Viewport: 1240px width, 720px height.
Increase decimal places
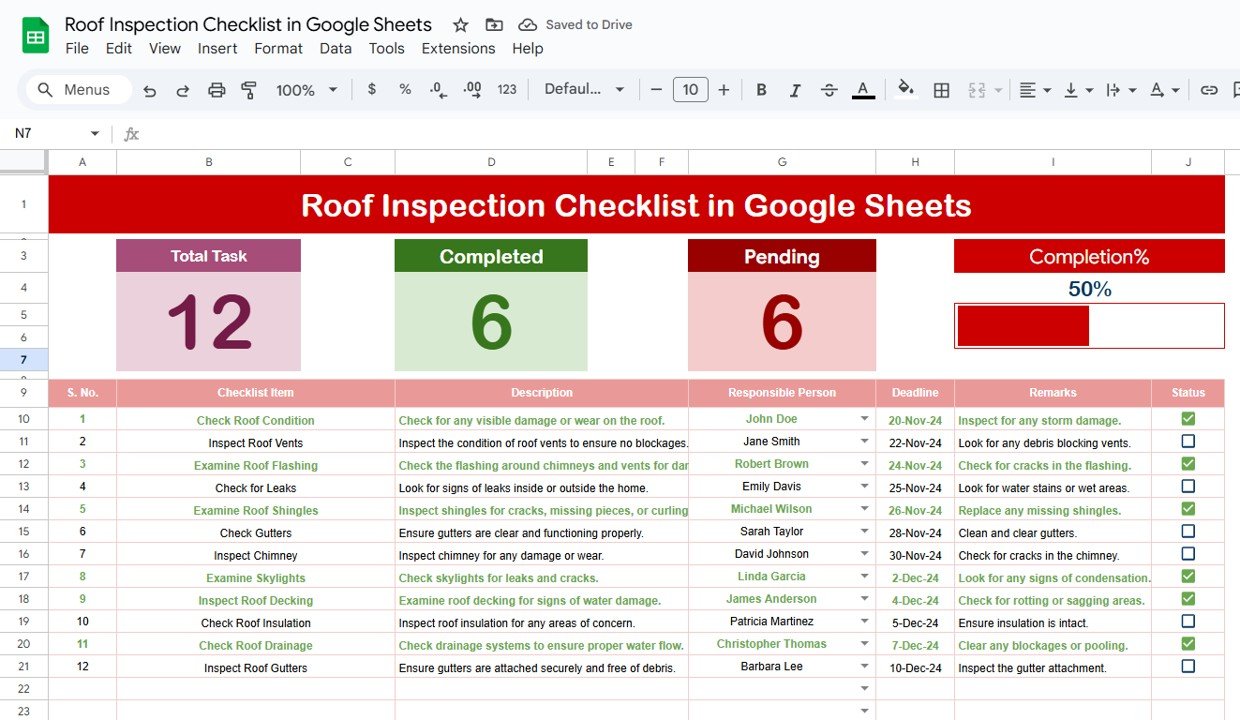(x=472, y=89)
